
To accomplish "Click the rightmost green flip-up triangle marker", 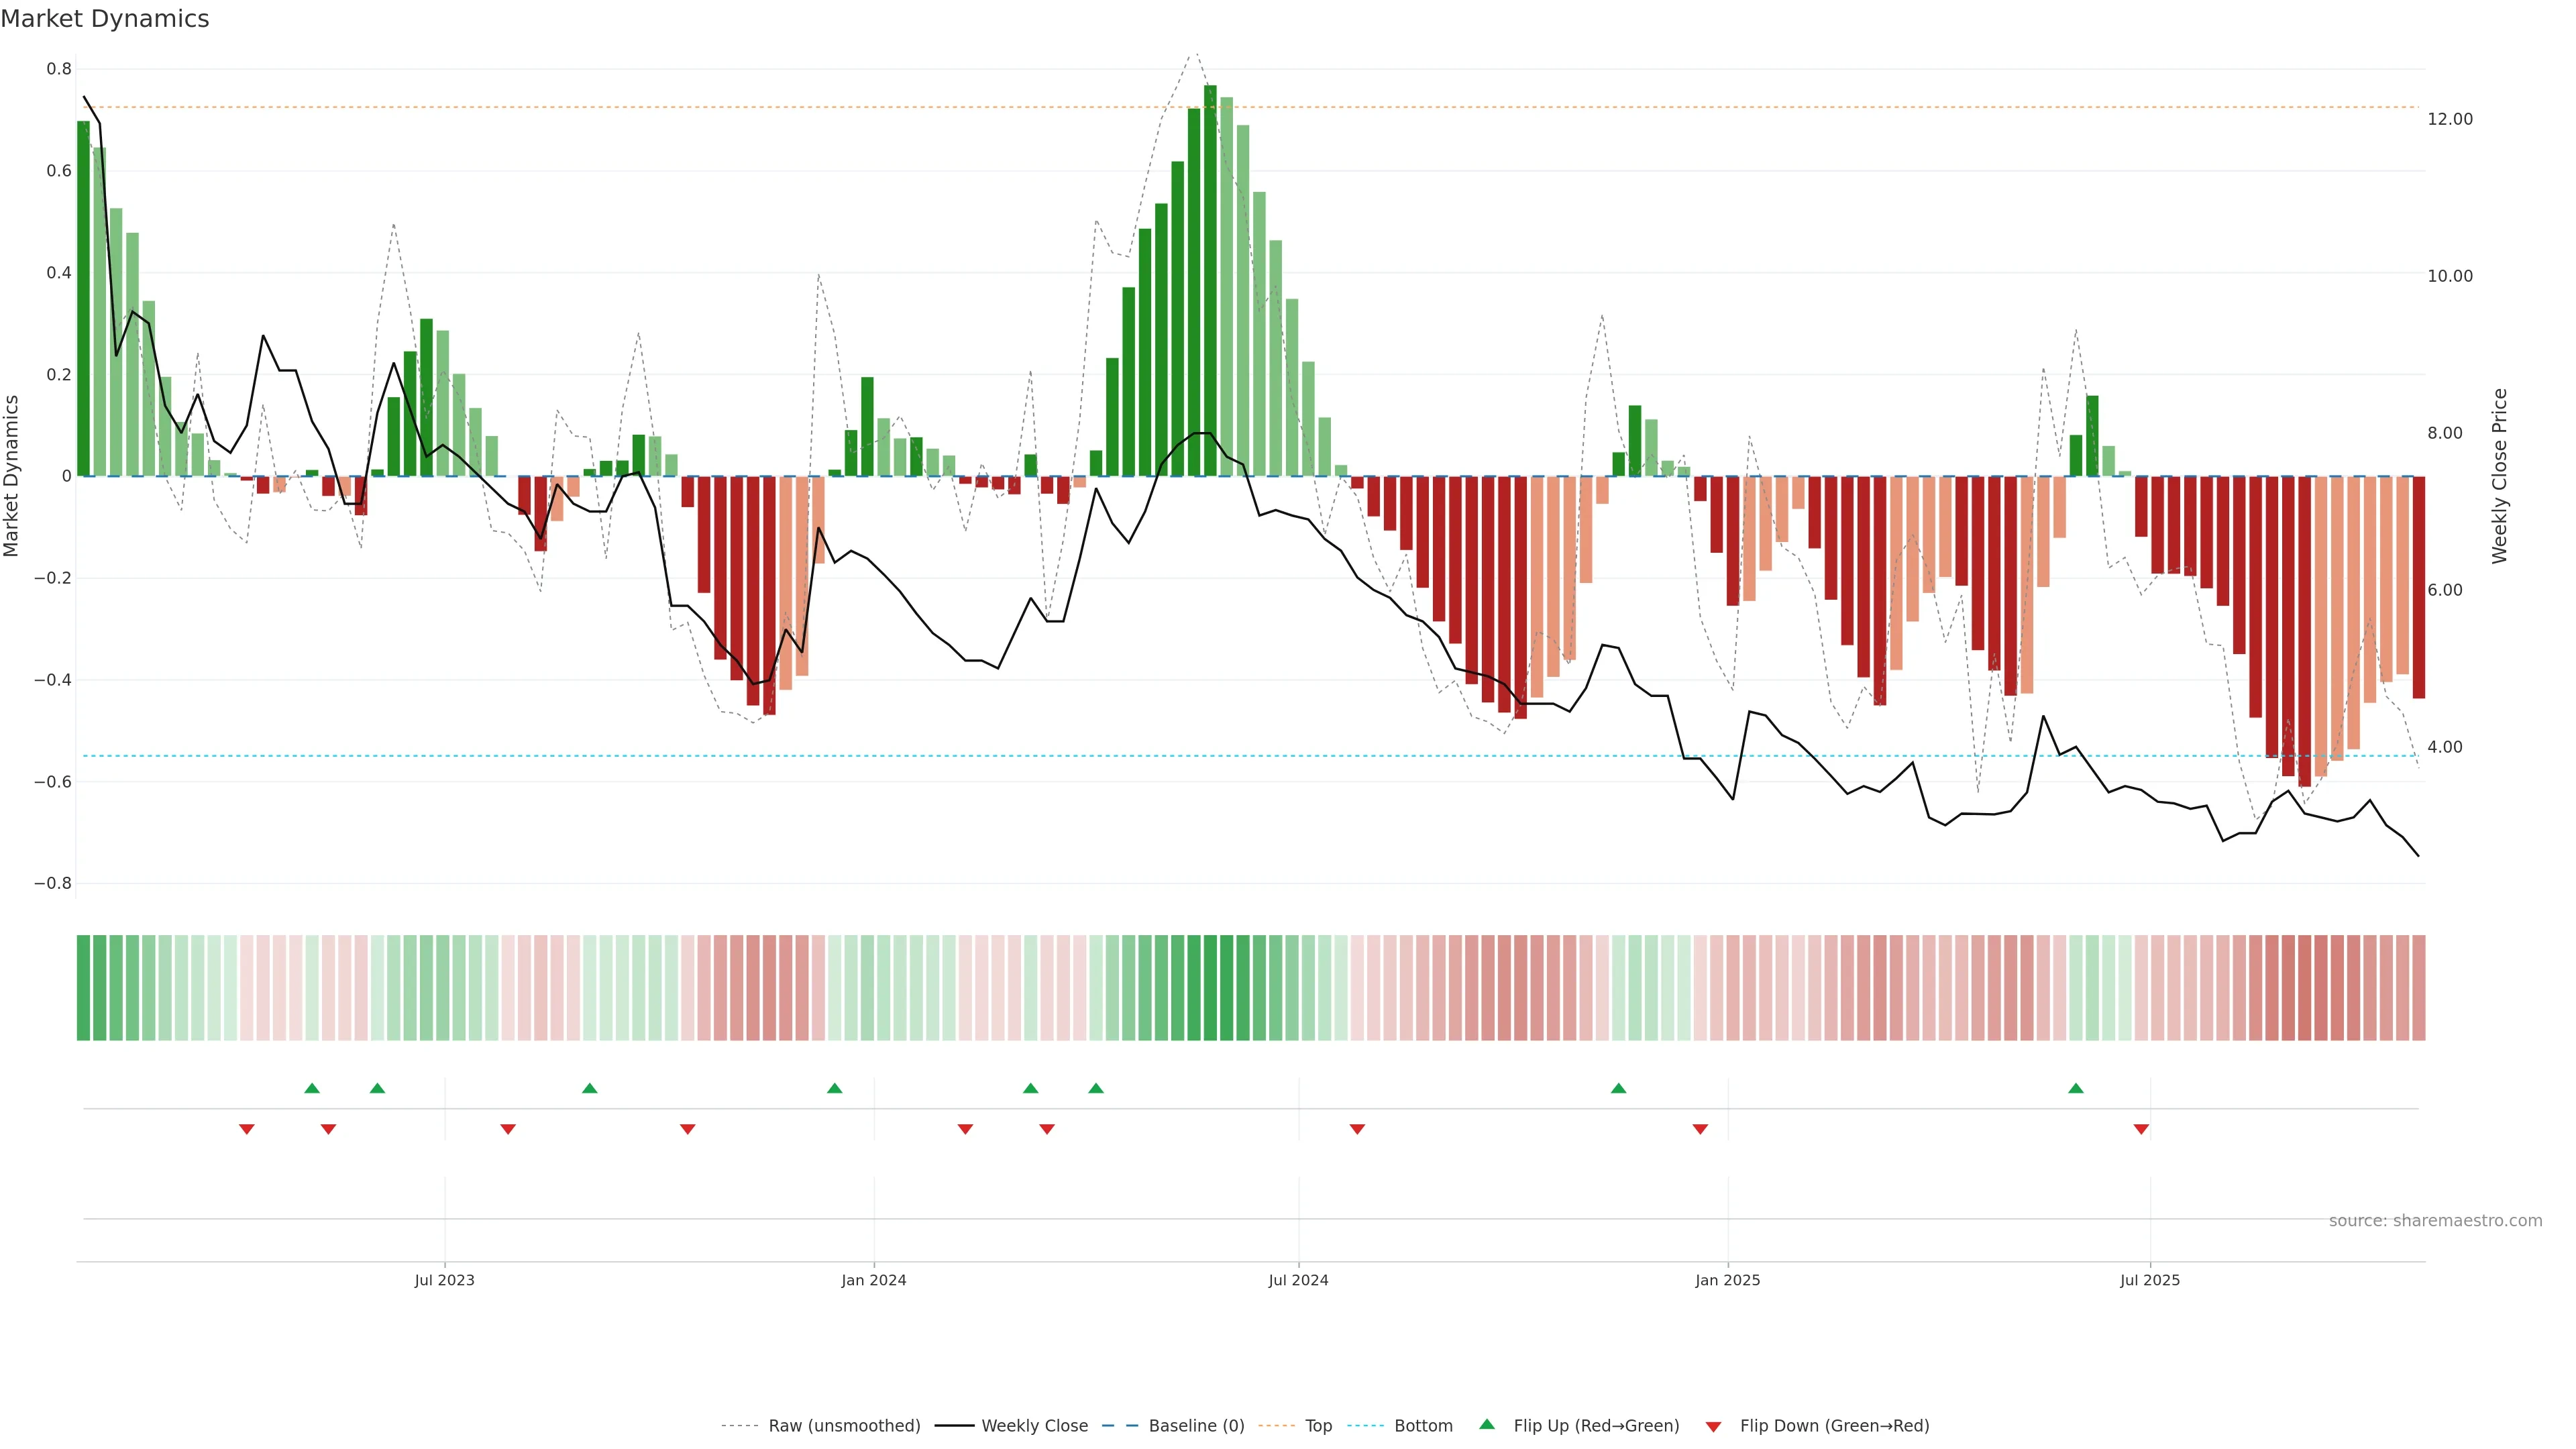I will point(2076,1088).
